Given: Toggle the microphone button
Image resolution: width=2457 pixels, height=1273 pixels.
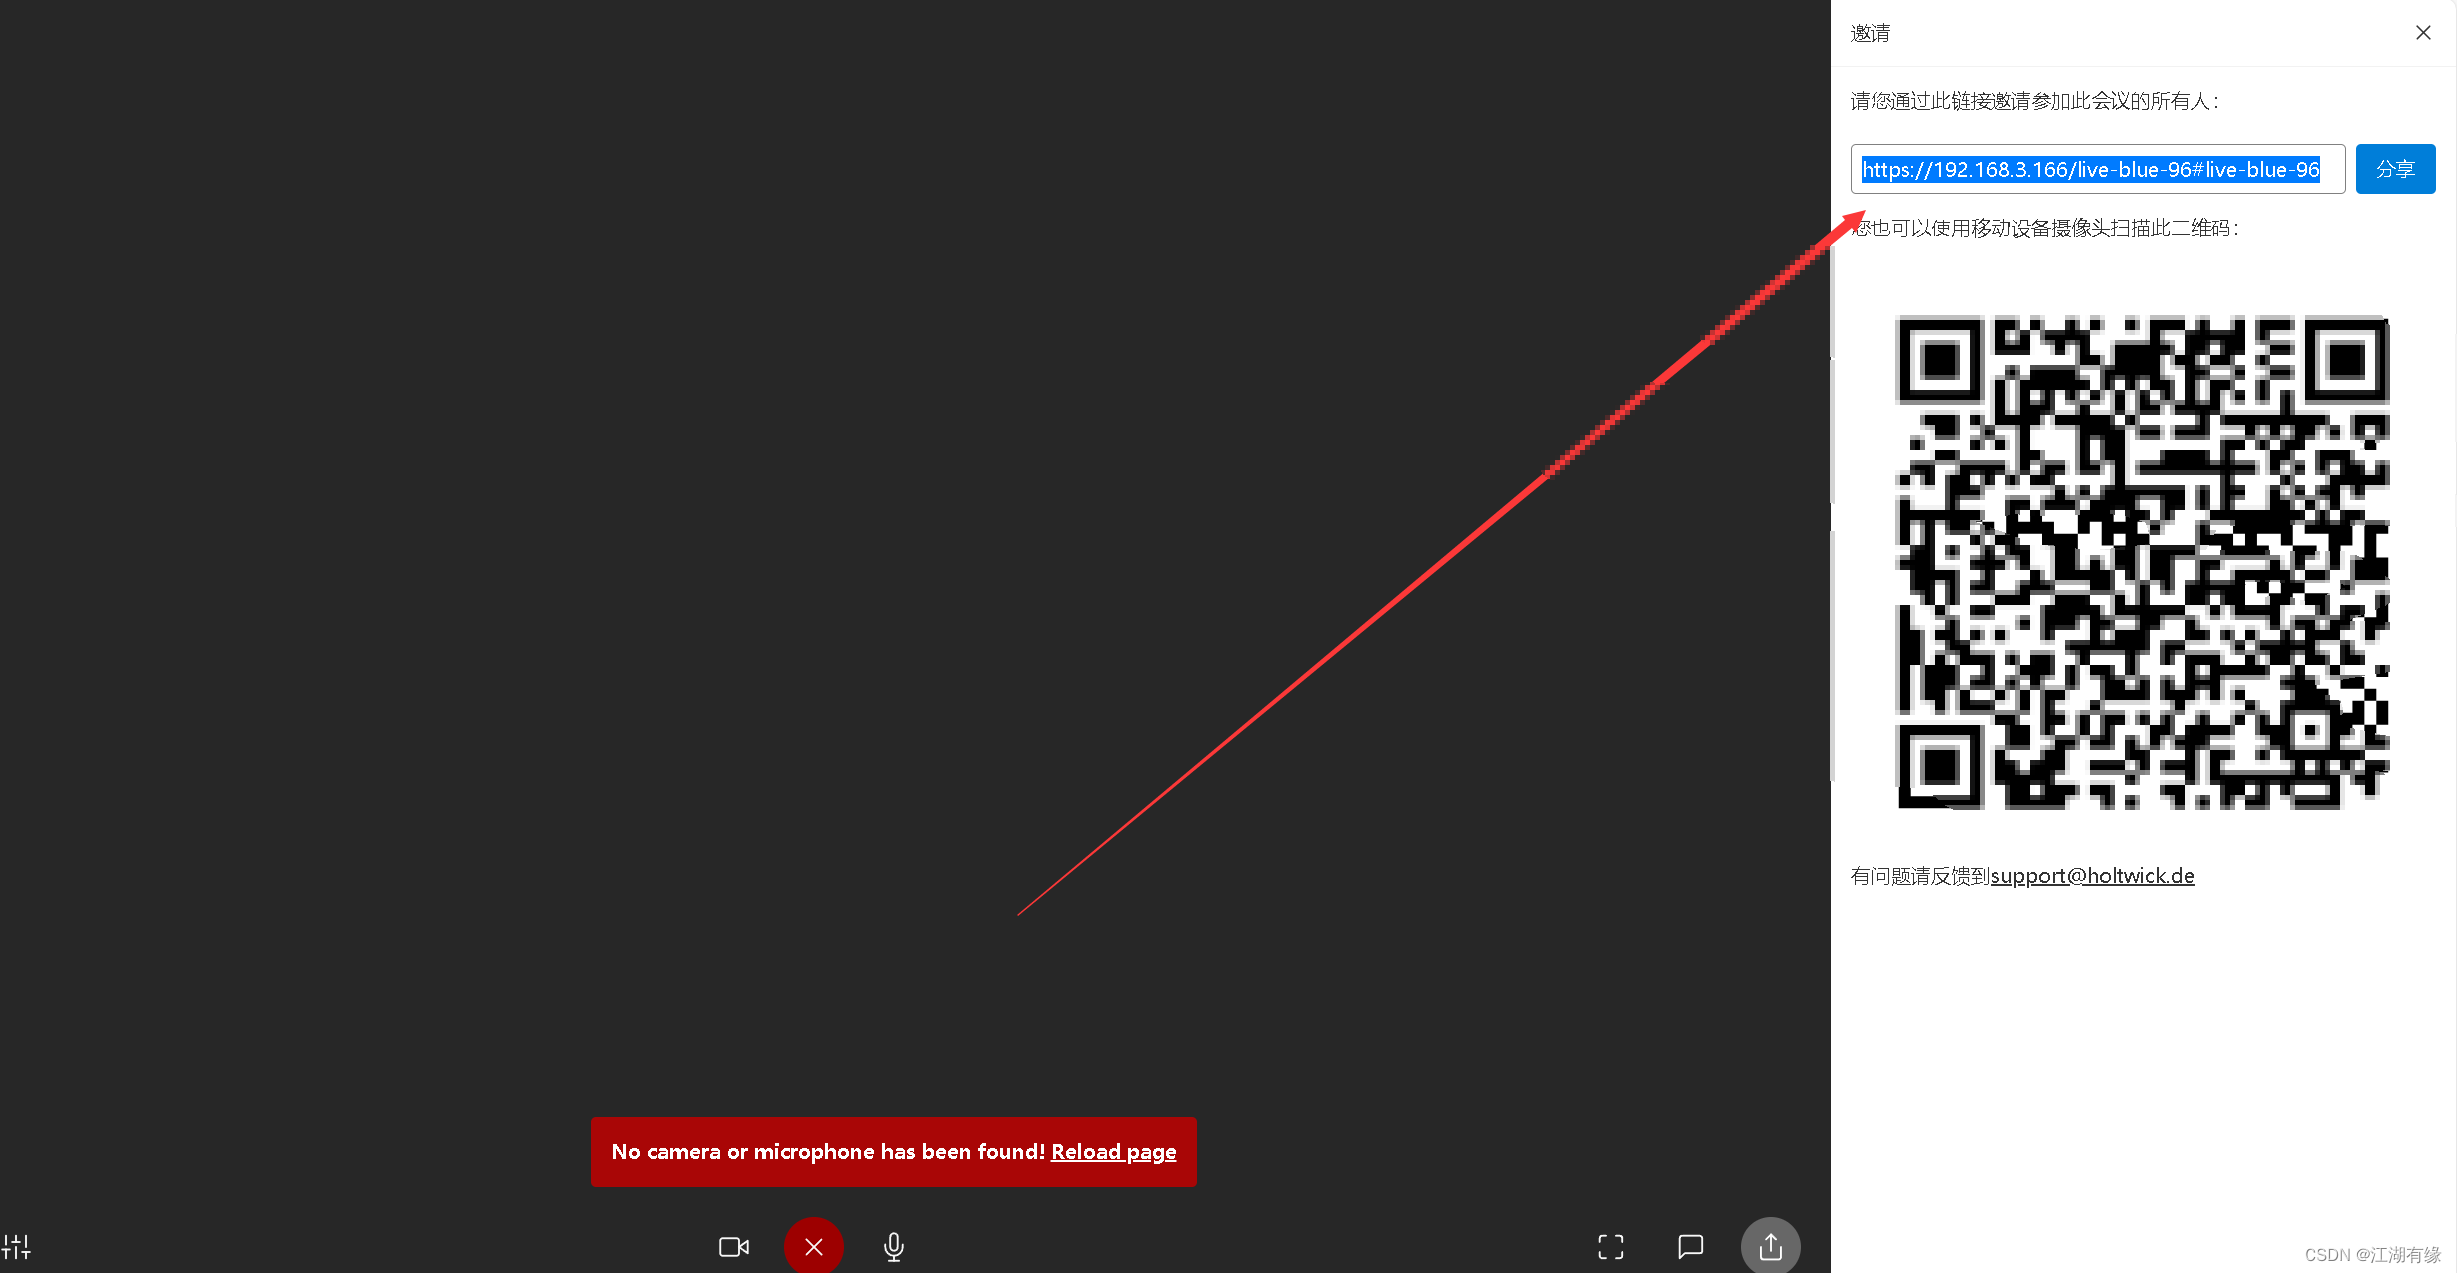Looking at the screenshot, I should click(894, 1247).
